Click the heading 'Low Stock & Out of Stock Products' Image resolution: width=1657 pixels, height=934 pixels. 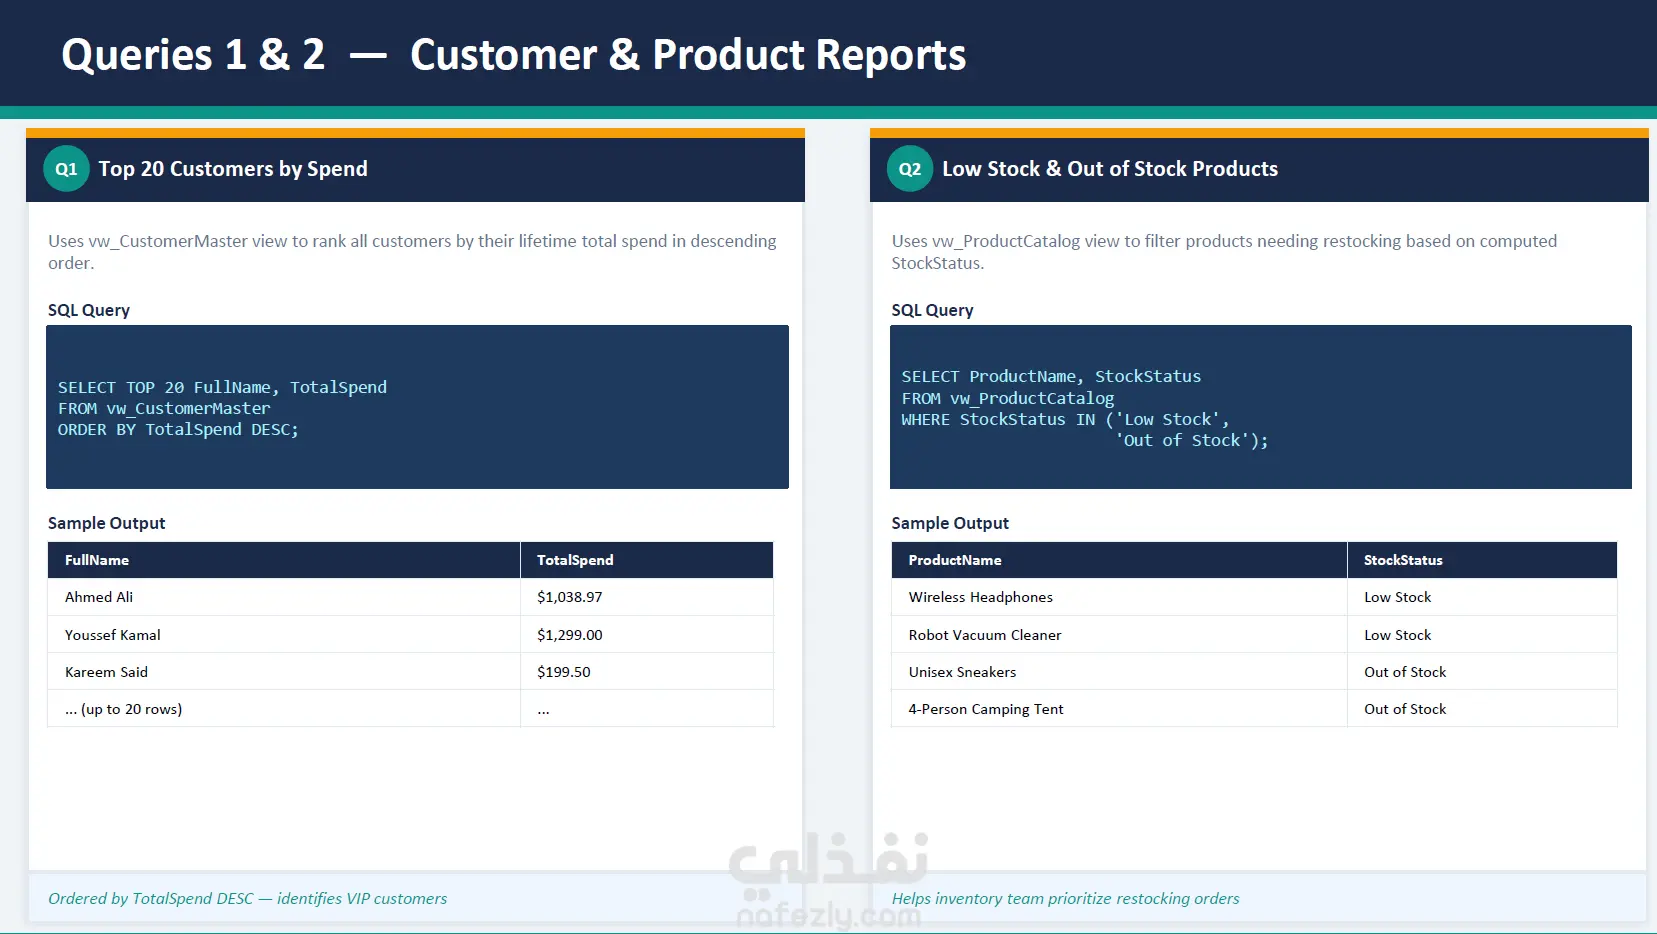click(x=1110, y=169)
